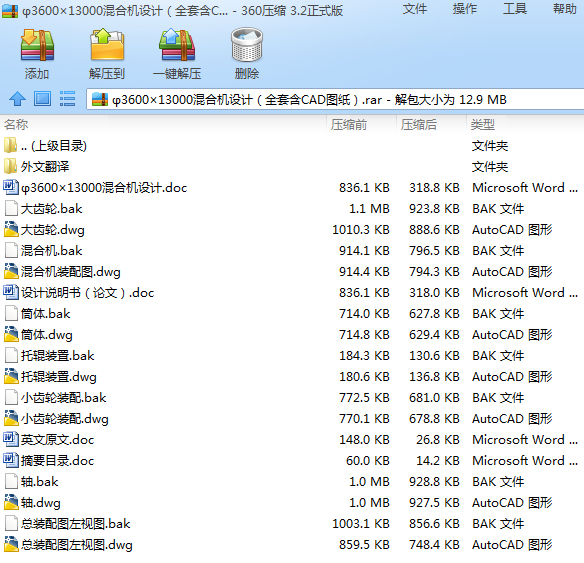Select the .. (上级目录) entry name
Image resolution: width=584 pixels, height=563 pixels.
(x=54, y=146)
